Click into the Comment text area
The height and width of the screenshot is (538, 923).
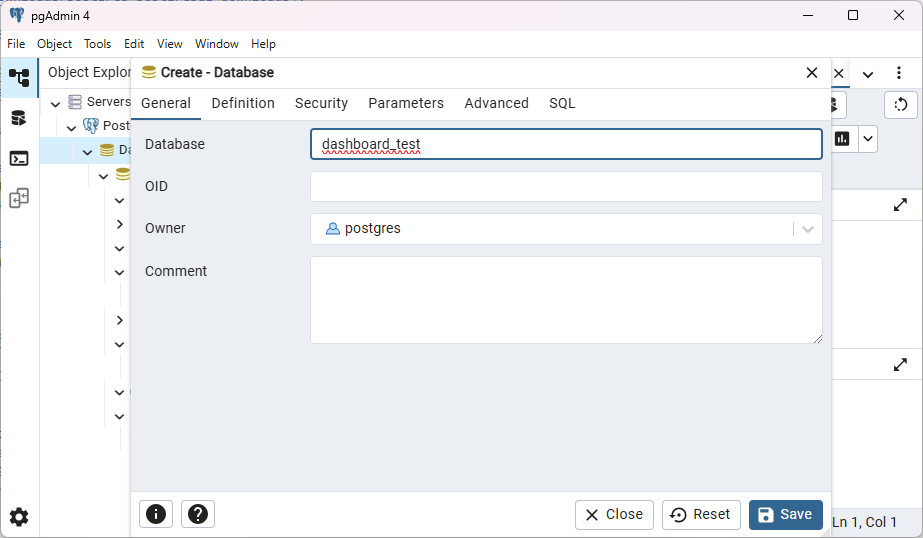coord(566,300)
